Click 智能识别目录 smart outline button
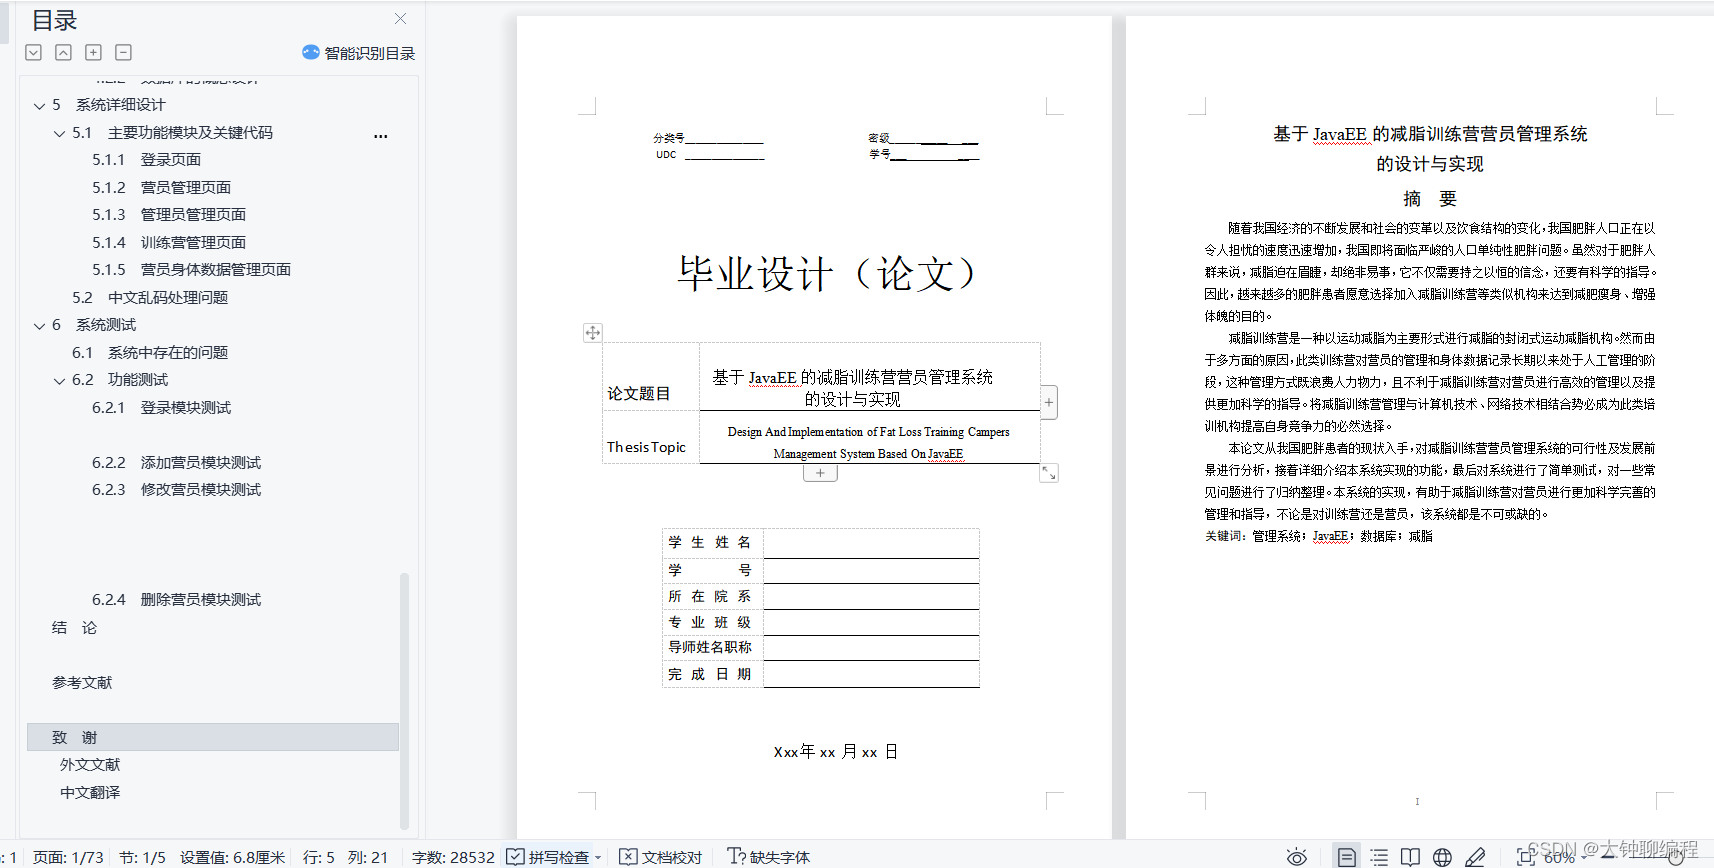This screenshot has height=868, width=1714. click(x=358, y=53)
